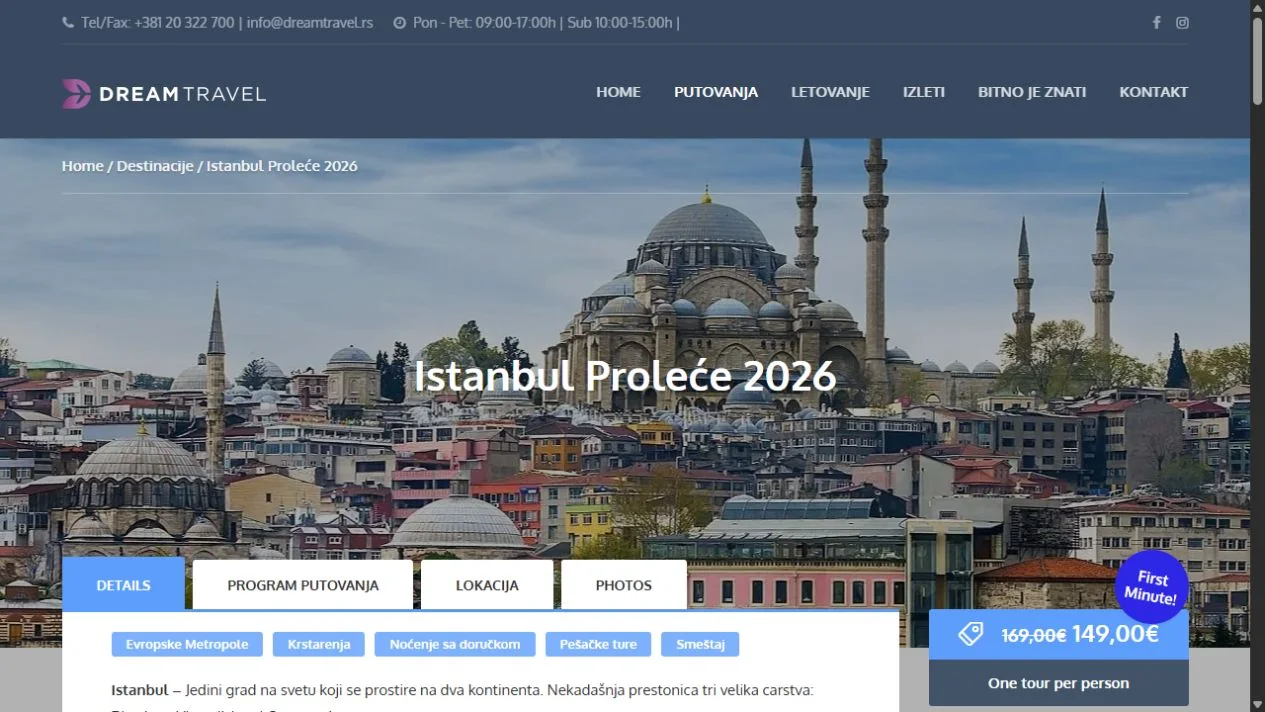Viewport: 1265px width, 712px height.
Task: Open the PUTOVANJA menu
Action: 716,92
